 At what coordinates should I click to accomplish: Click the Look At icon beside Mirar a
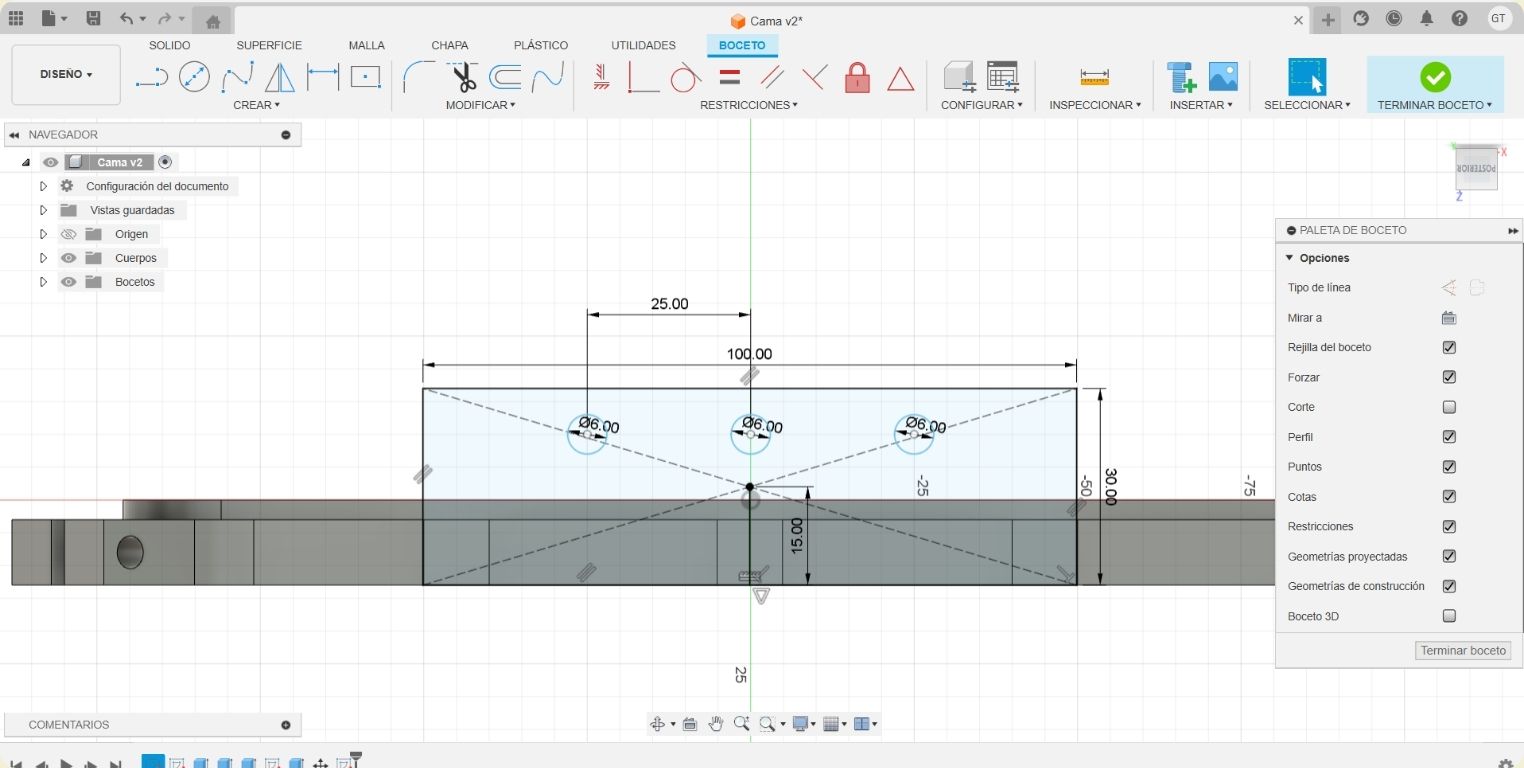click(1449, 318)
